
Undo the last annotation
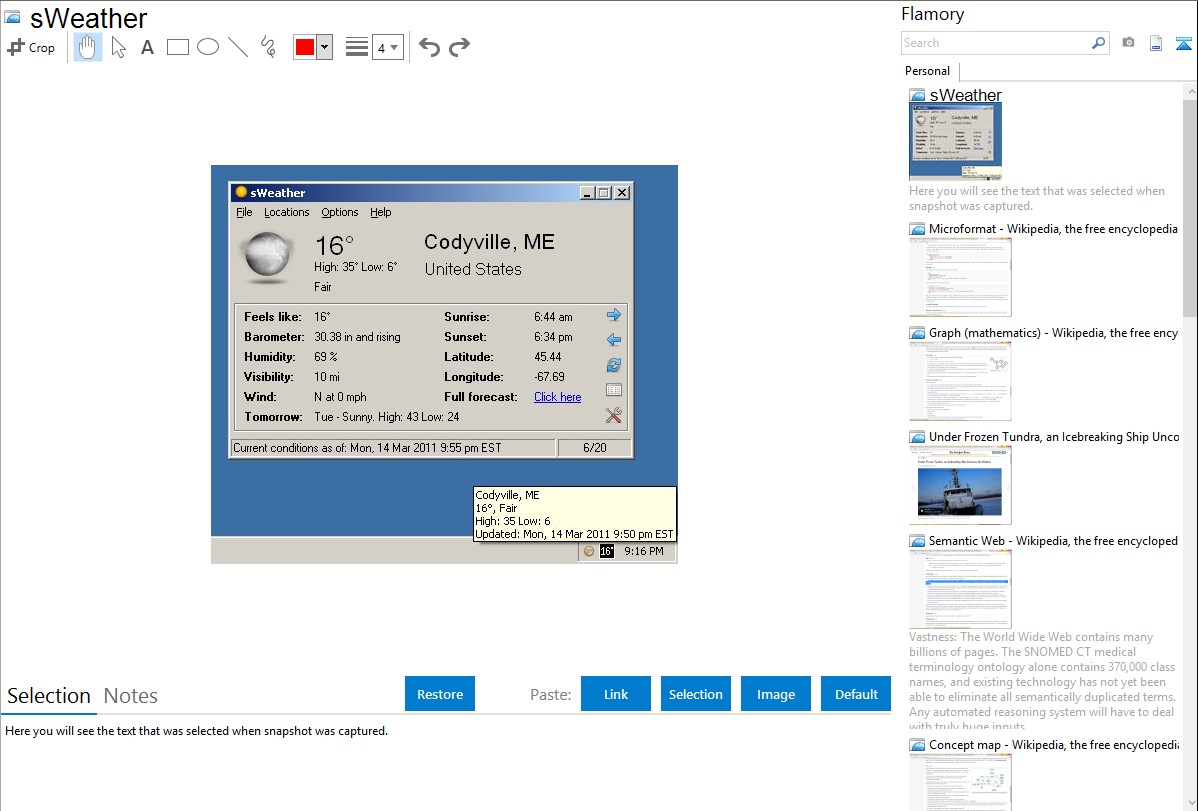click(x=429, y=47)
